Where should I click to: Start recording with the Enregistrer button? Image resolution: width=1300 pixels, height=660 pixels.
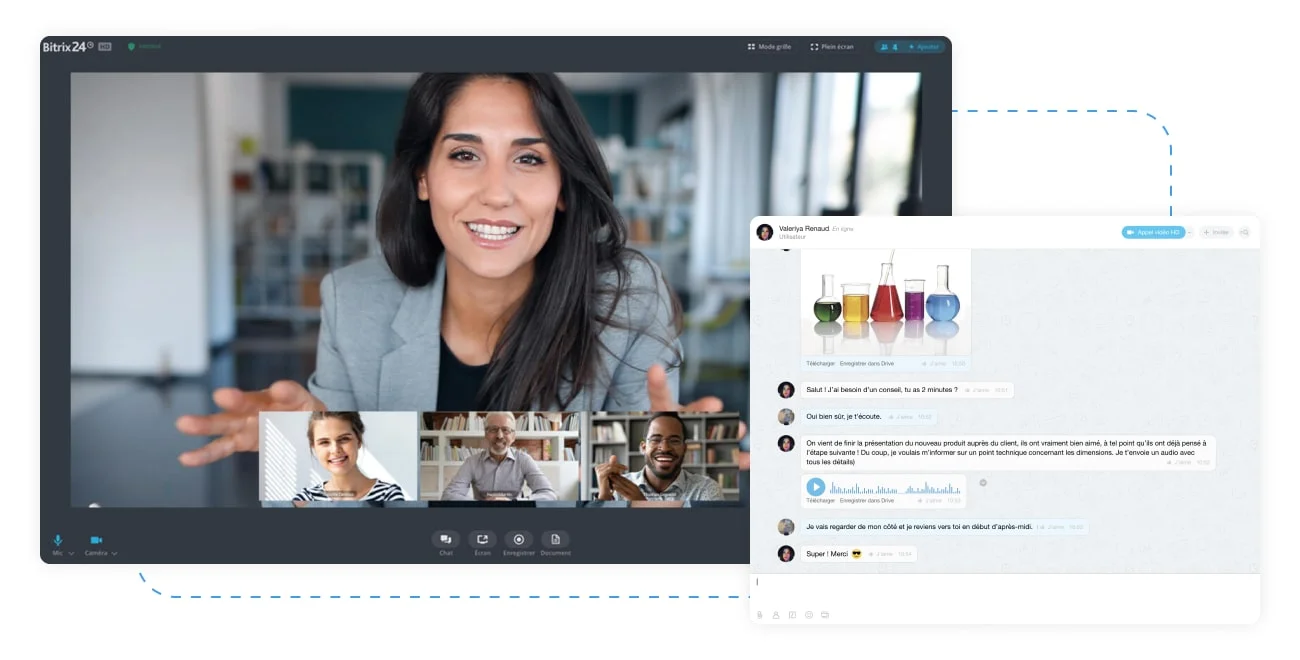coord(519,543)
